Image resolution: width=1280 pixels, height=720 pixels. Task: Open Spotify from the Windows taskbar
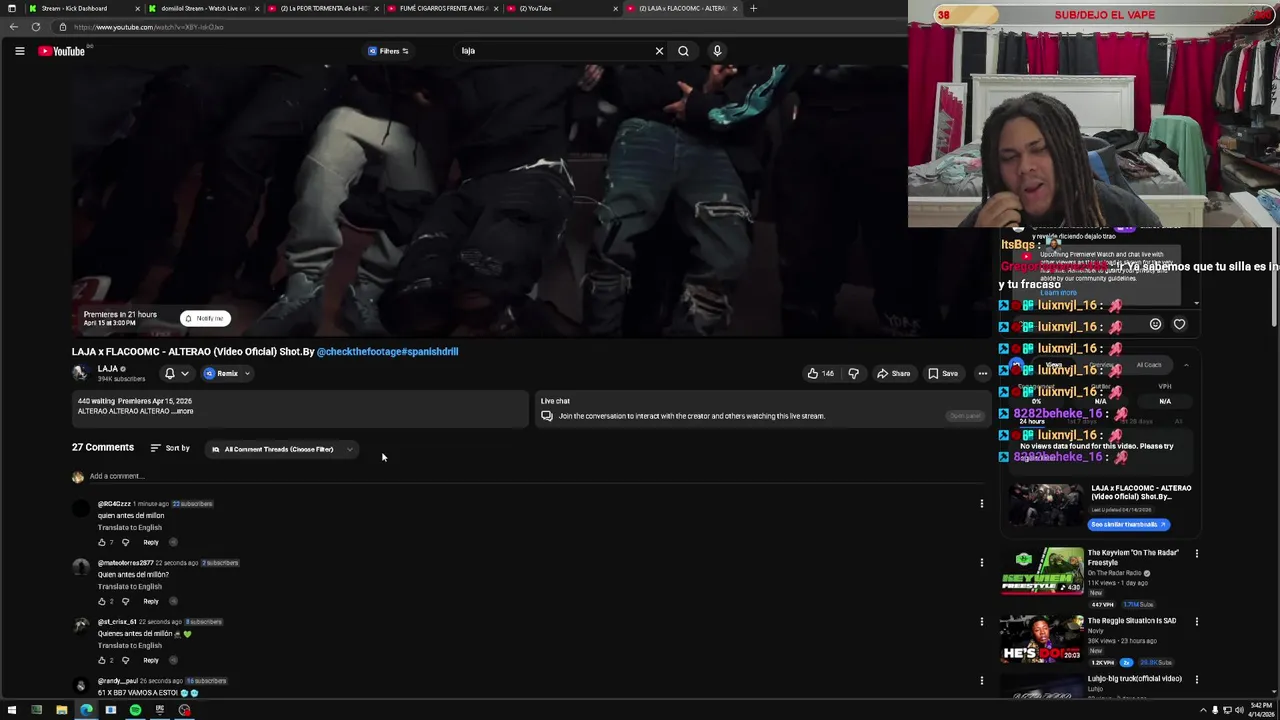pos(135,710)
